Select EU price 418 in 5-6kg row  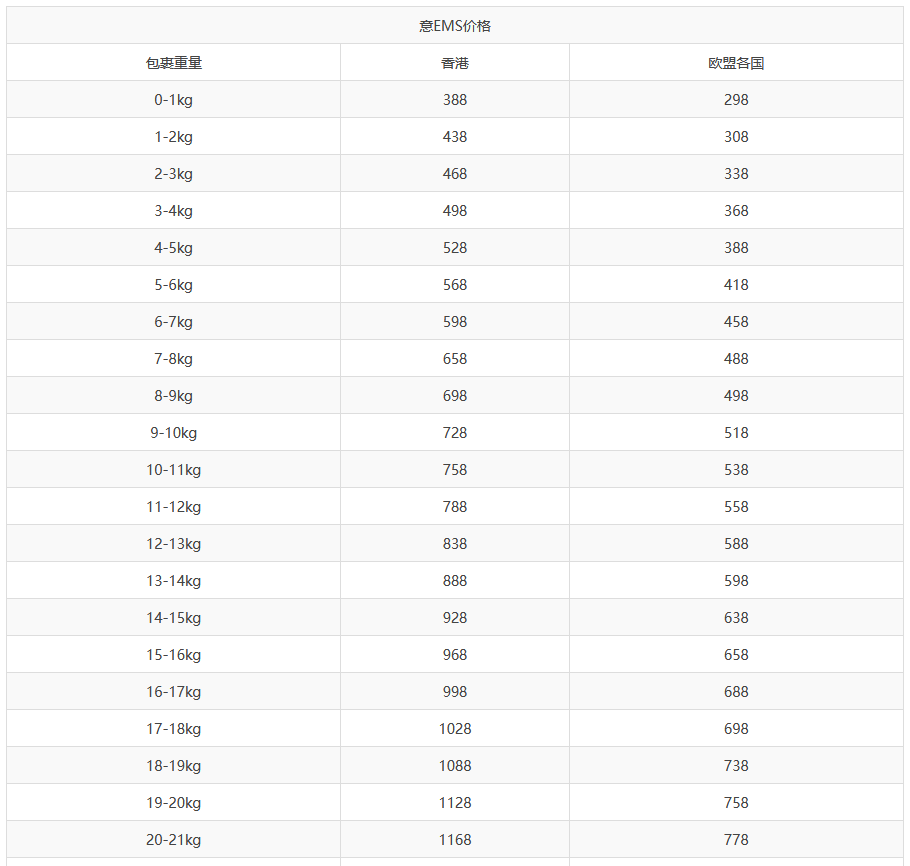point(736,285)
